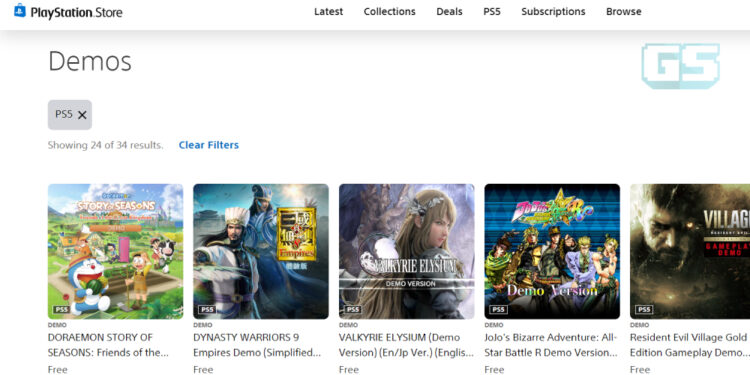
Task: Open JoJo's Bizarre Adventure demo thumbnail
Action: point(552,252)
